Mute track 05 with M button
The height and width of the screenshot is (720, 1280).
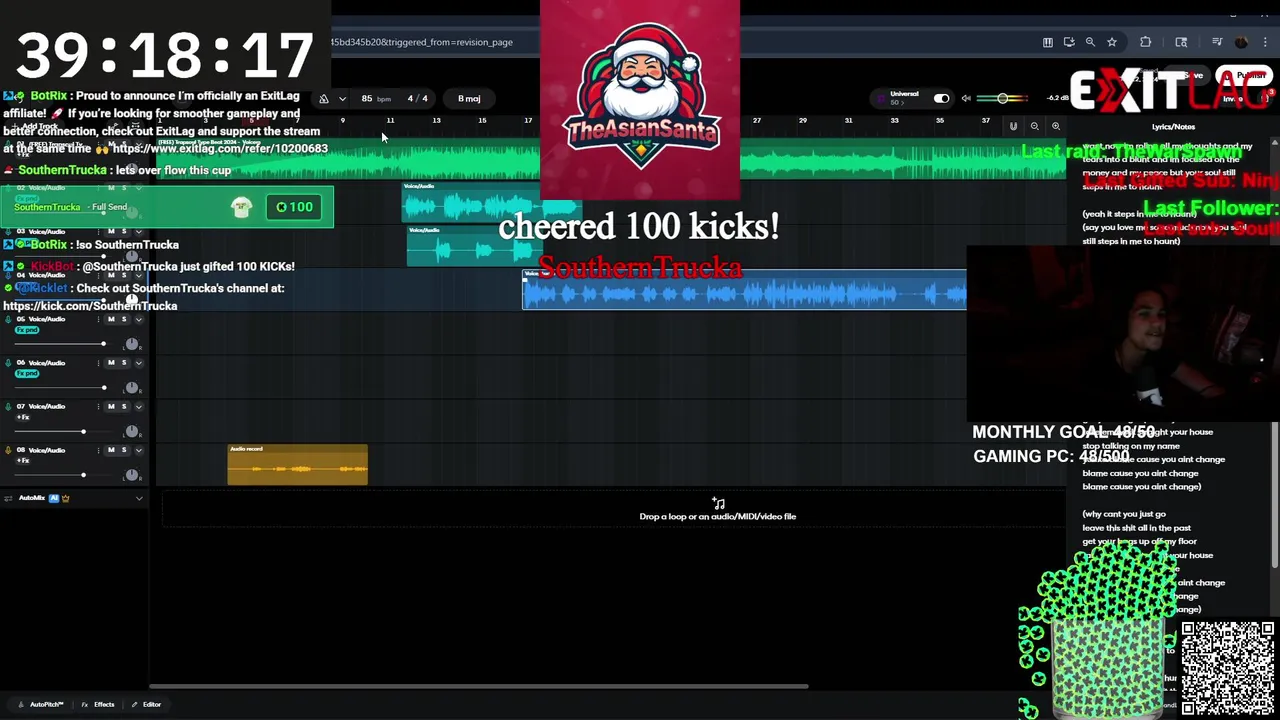point(111,319)
